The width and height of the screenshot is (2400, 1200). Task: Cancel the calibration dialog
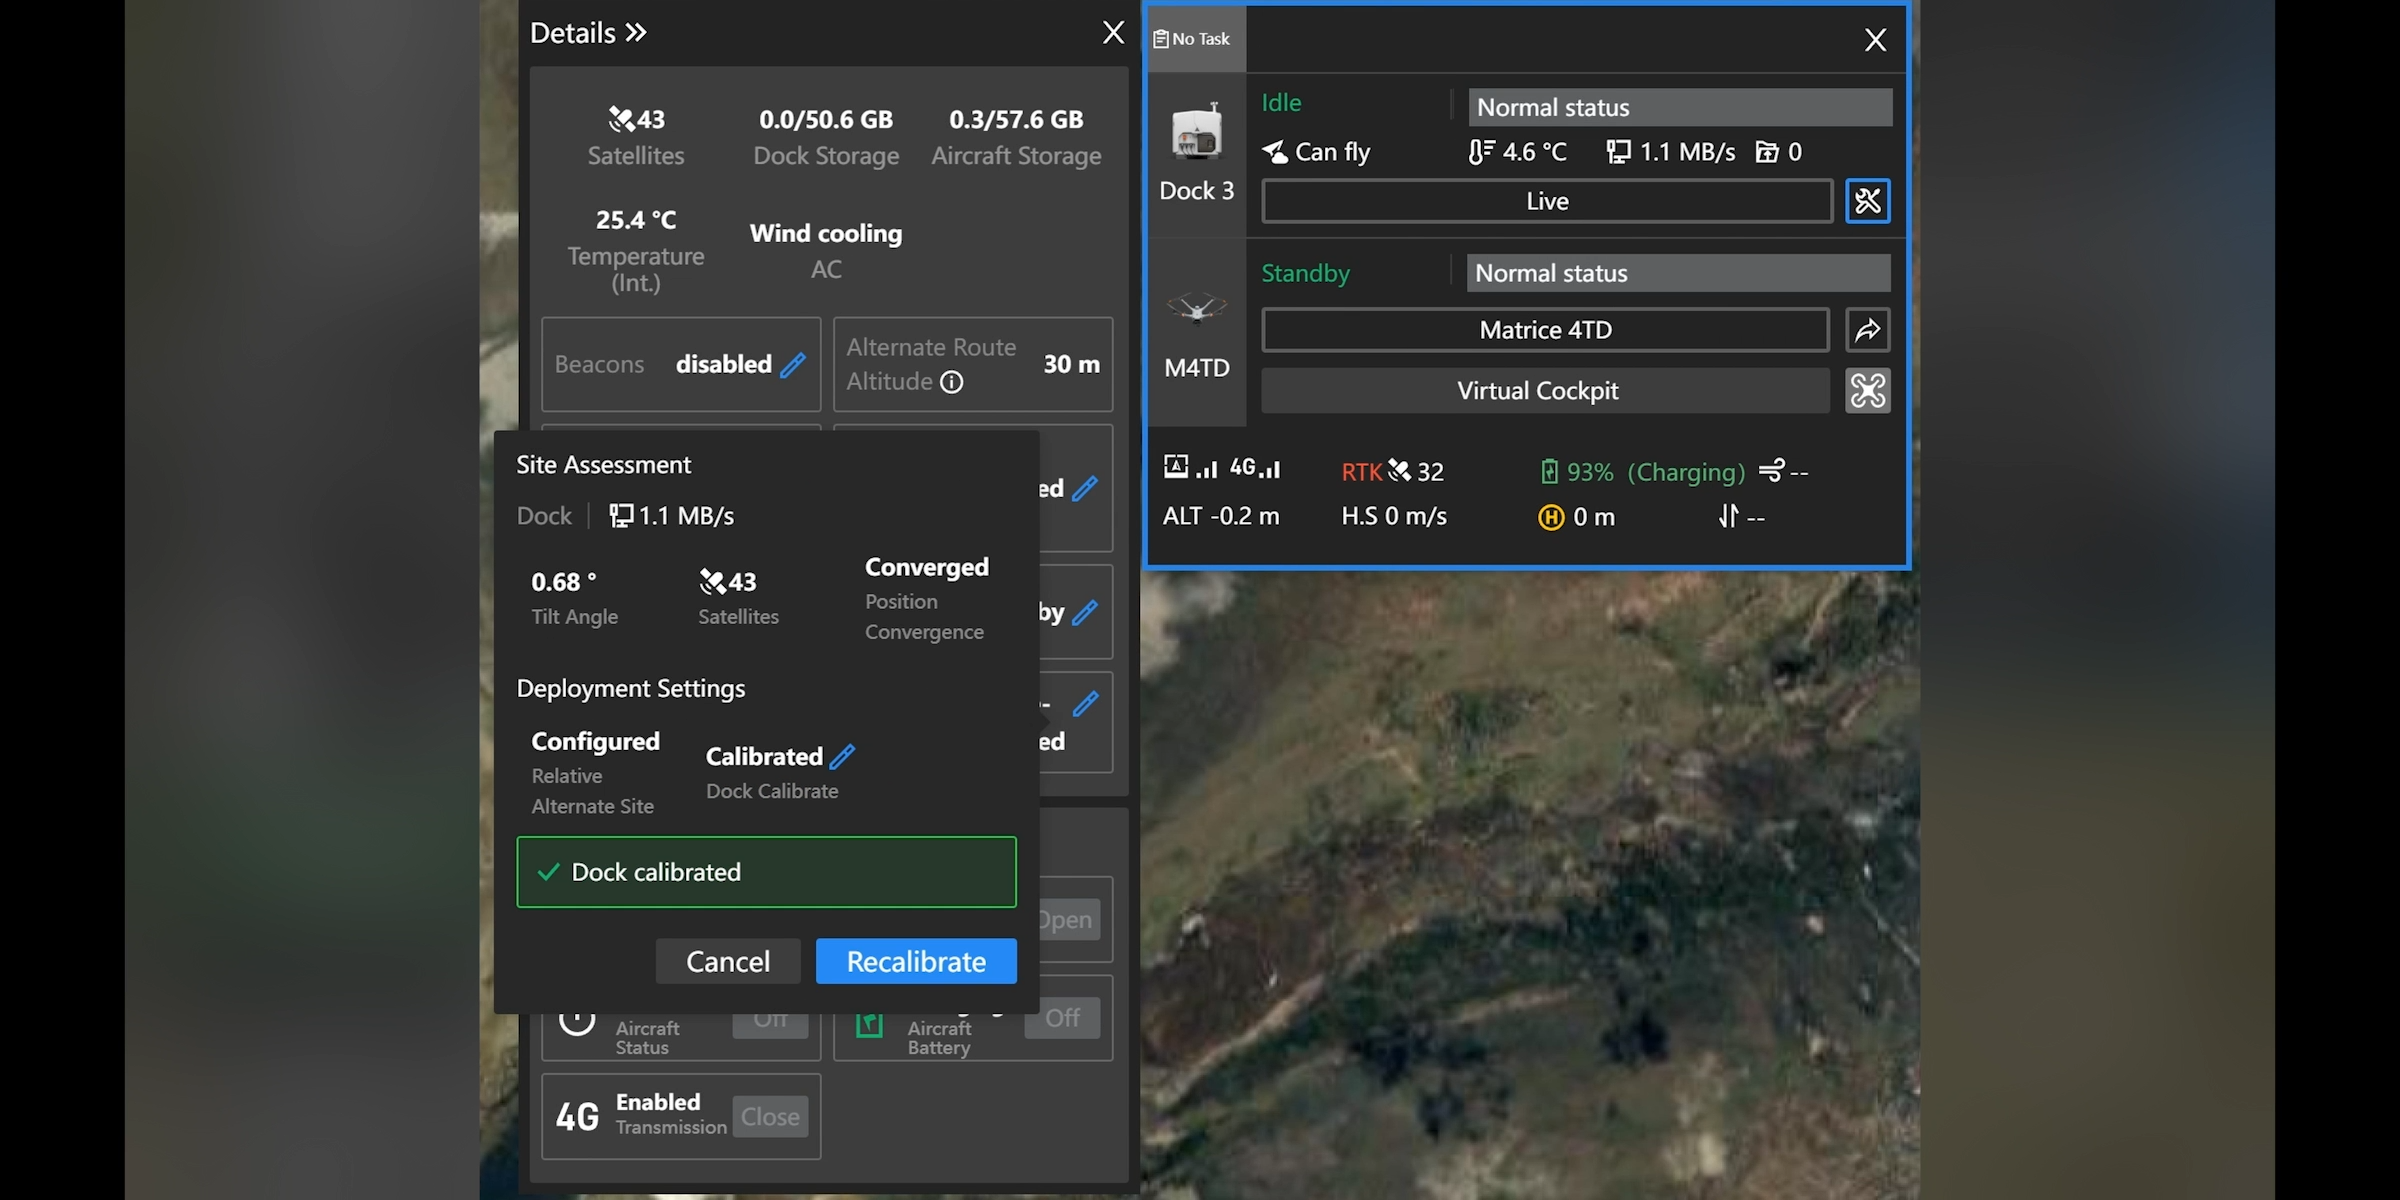click(x=727, y=961)
